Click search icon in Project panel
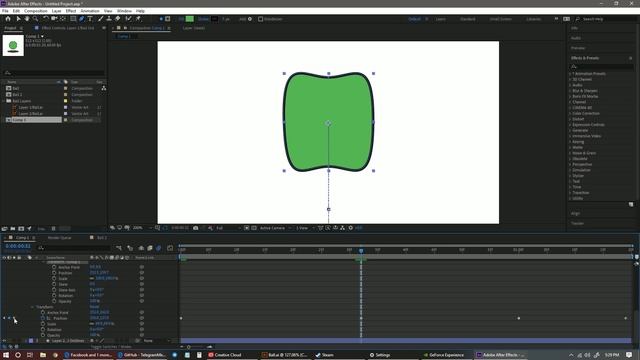 click(x=7, y=73)
